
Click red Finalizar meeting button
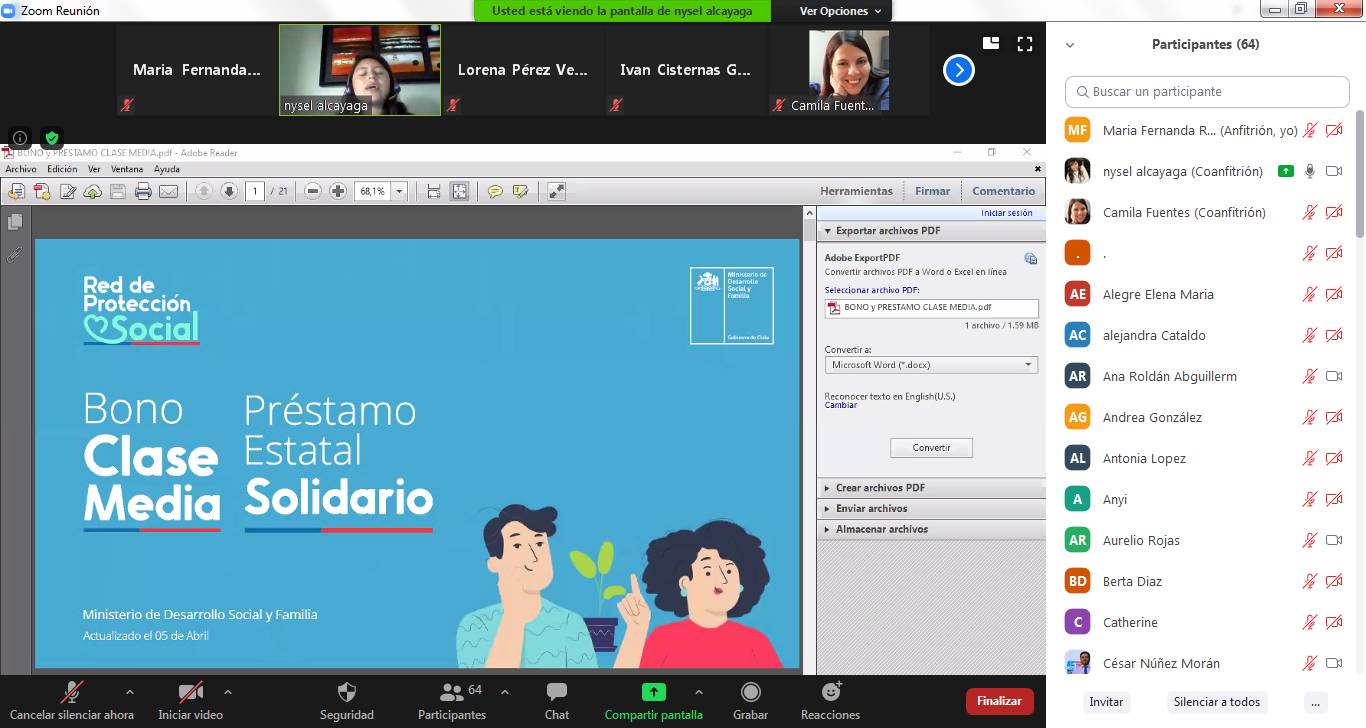coord(999,701)
